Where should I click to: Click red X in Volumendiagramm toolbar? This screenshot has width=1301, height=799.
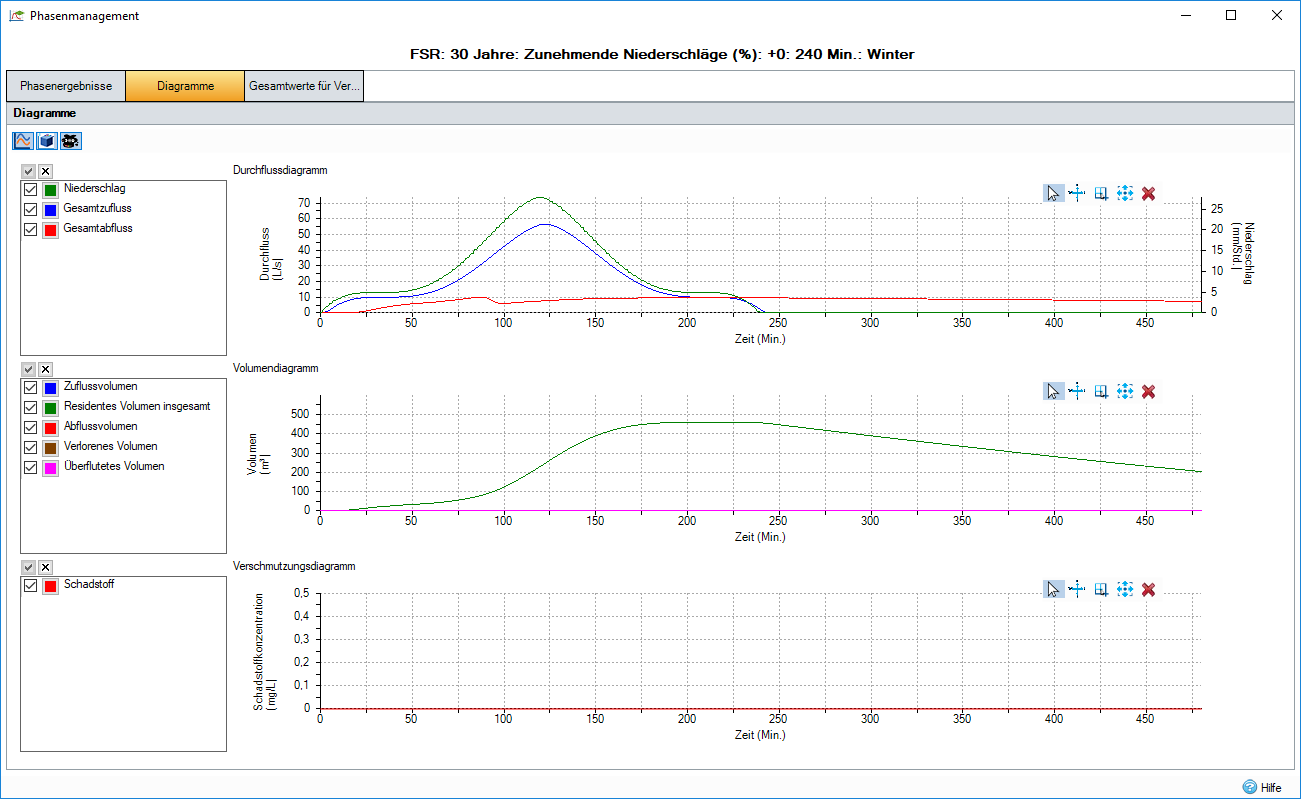coord(1148,391)
